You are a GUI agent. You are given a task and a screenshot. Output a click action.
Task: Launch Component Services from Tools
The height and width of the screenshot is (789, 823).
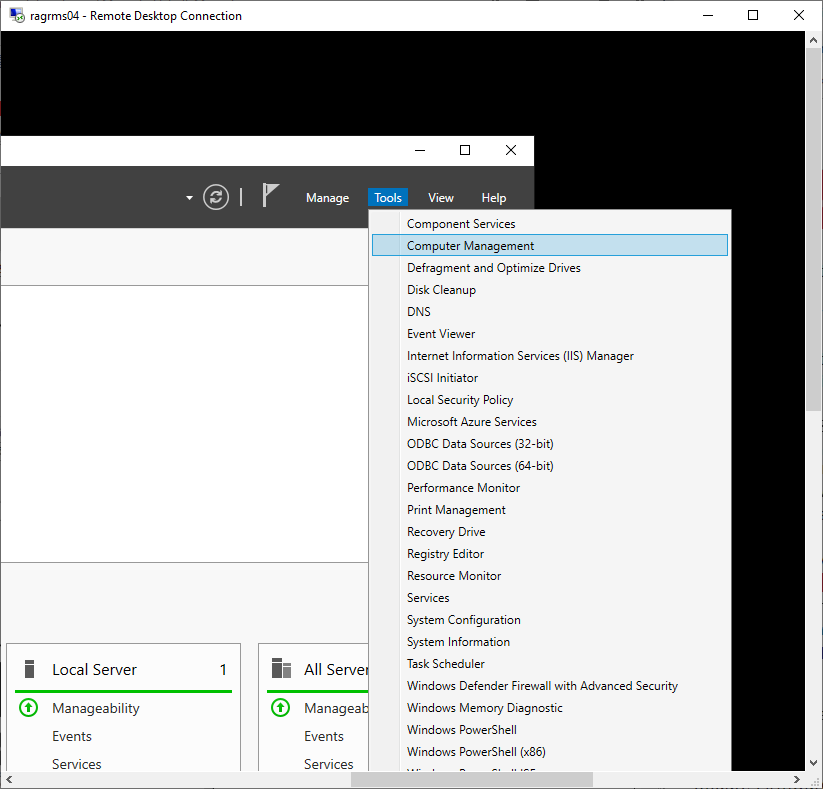(x=550, y=224)
